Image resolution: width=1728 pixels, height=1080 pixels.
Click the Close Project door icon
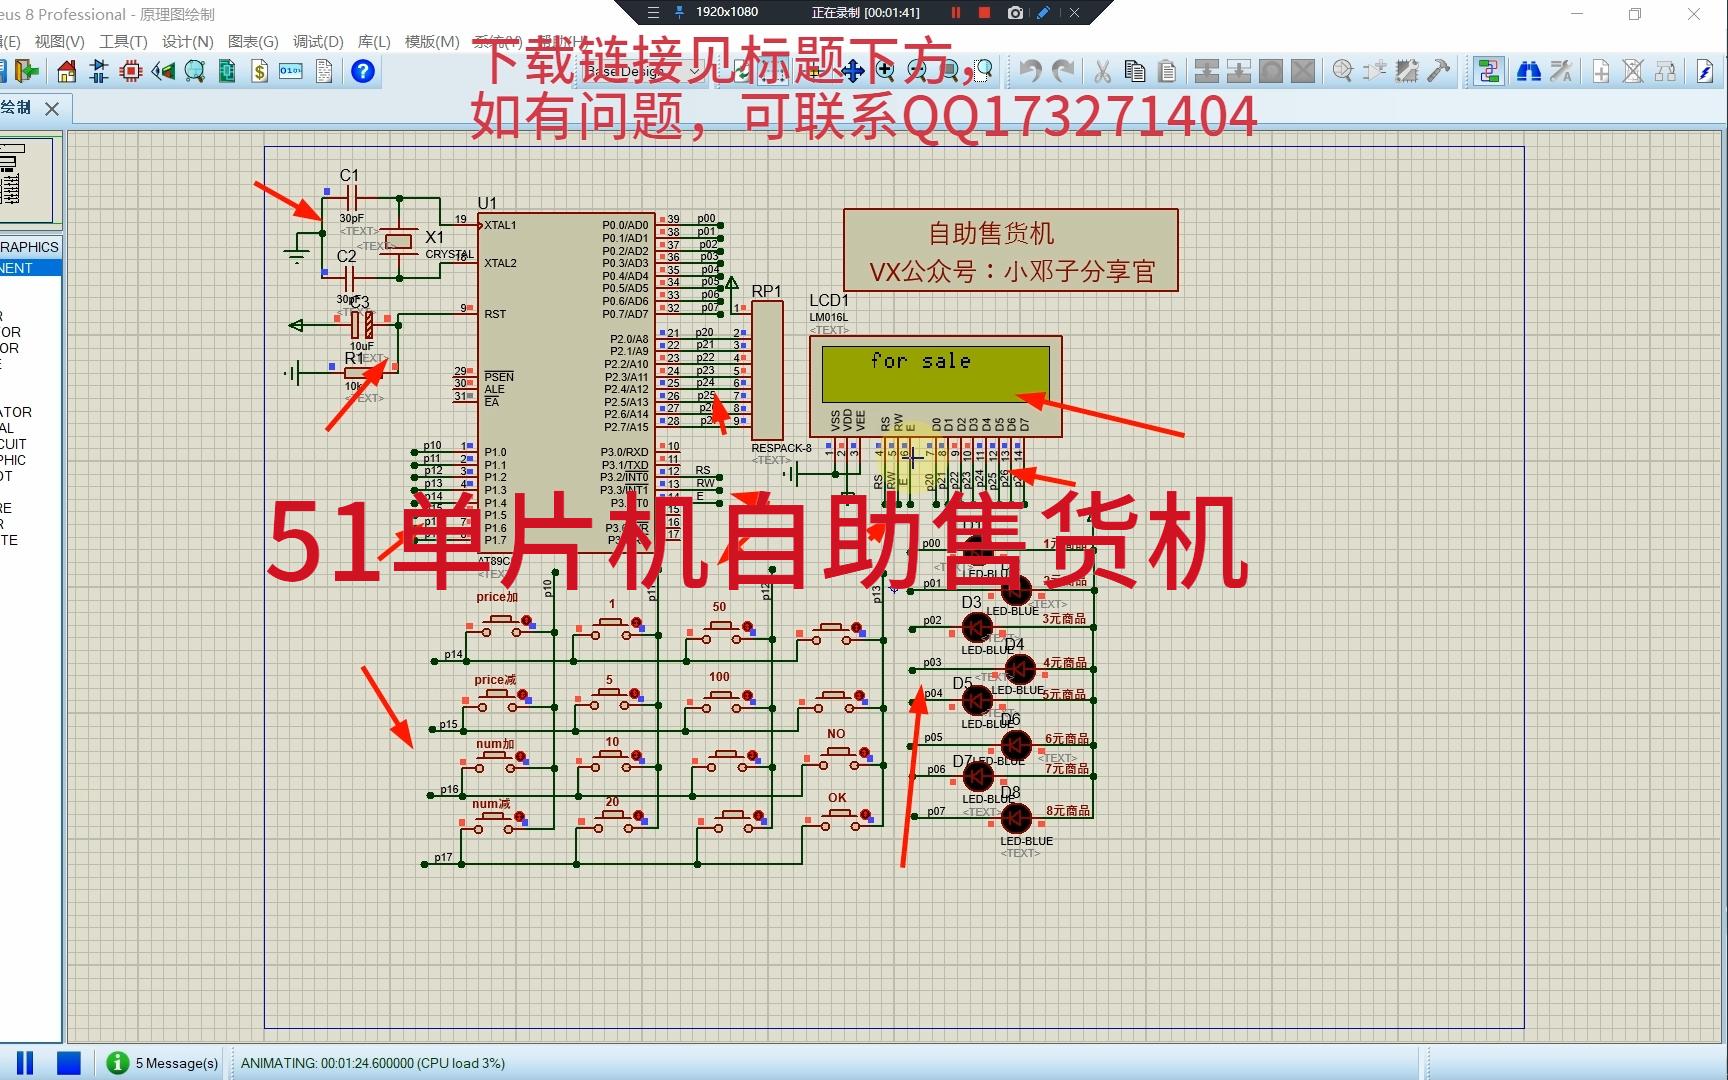coord(27,71)
